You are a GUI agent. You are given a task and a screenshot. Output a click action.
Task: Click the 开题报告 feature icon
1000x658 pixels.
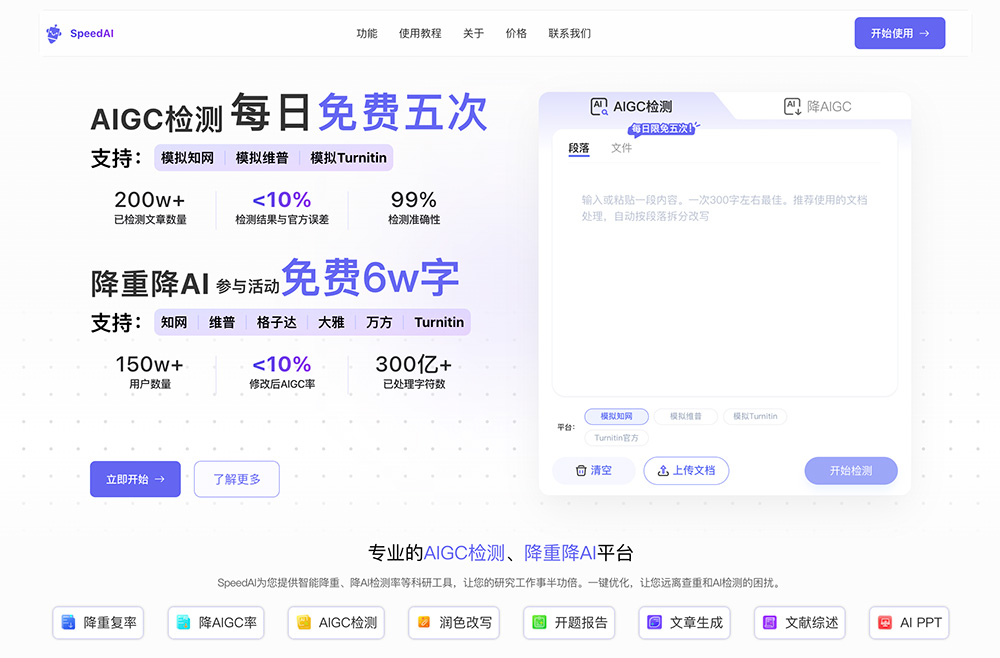click(x=540, y=622)
